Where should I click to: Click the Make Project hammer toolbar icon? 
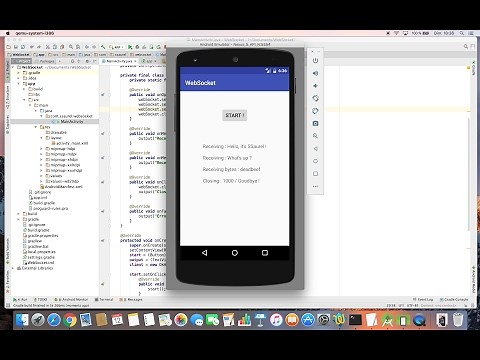pyautogui.click(x=103, y=47)
